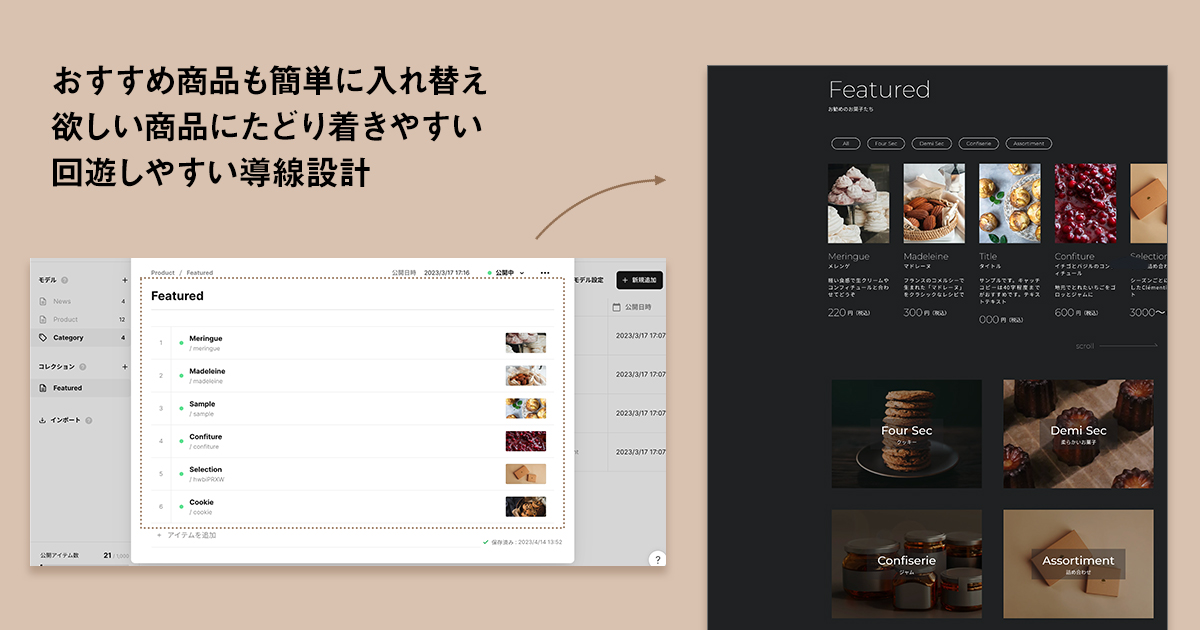Open the Meringue row in the list
The image size is (1200, 630).
point(352,343)
